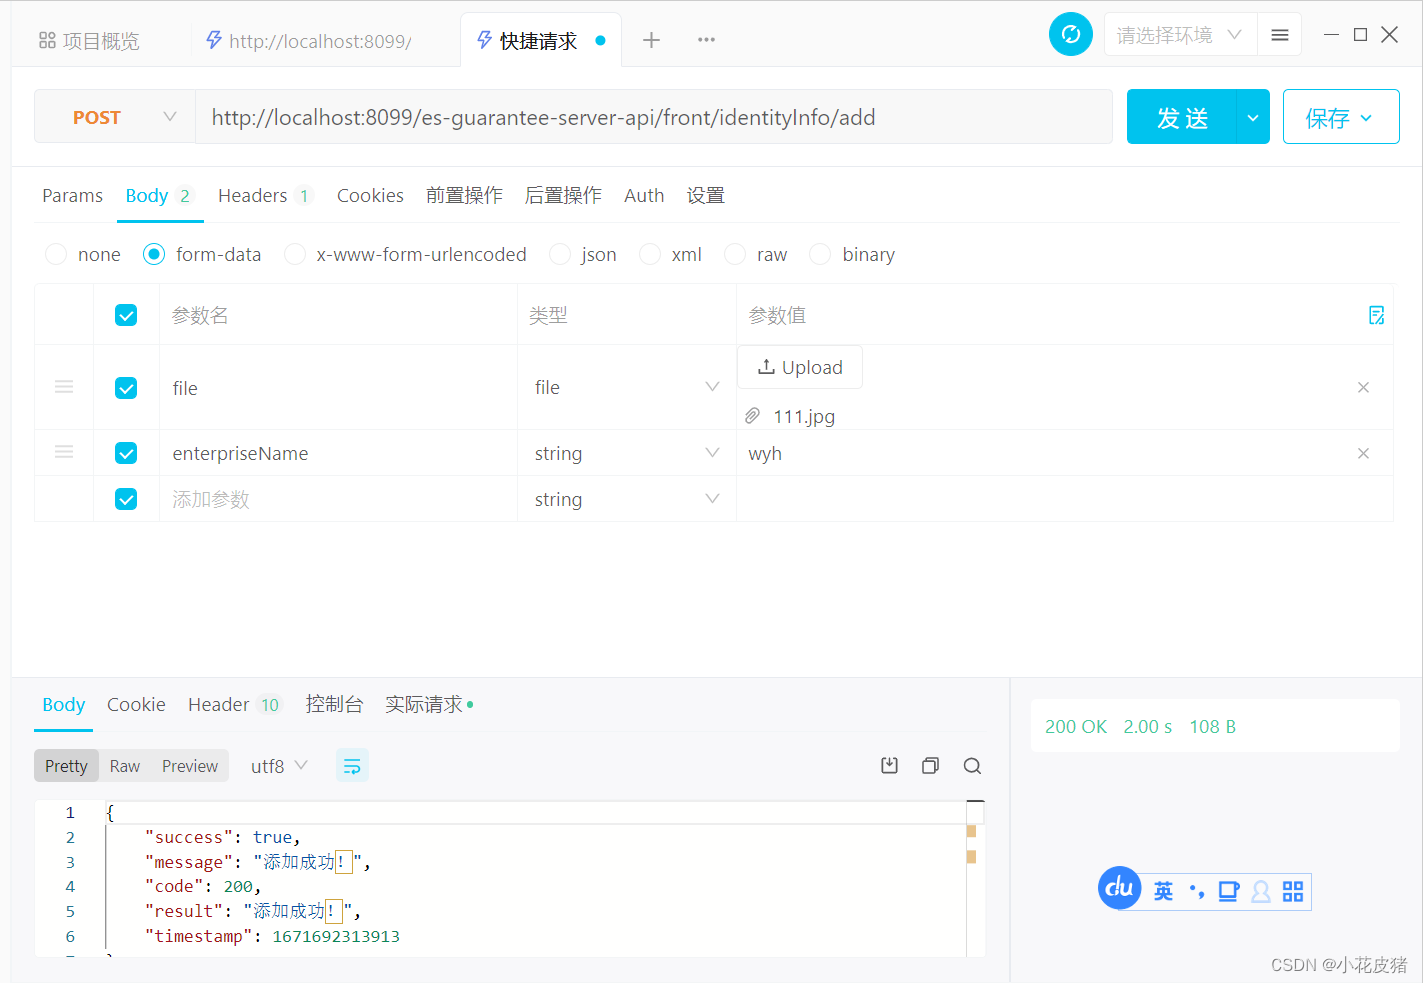Switch response view to Preview

(190, 766)
